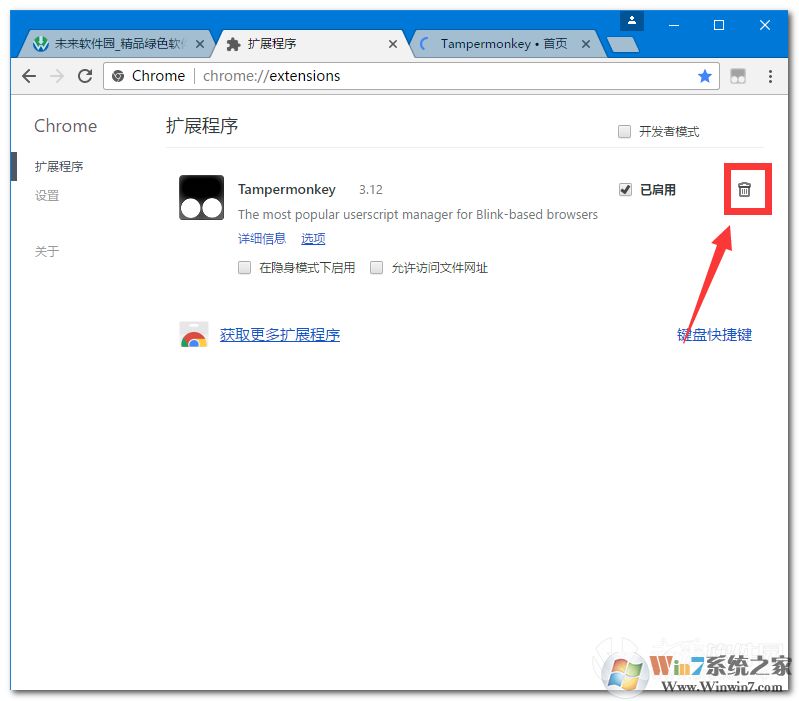Click 获取更多扩展程序 link

(x=280, y=335)
